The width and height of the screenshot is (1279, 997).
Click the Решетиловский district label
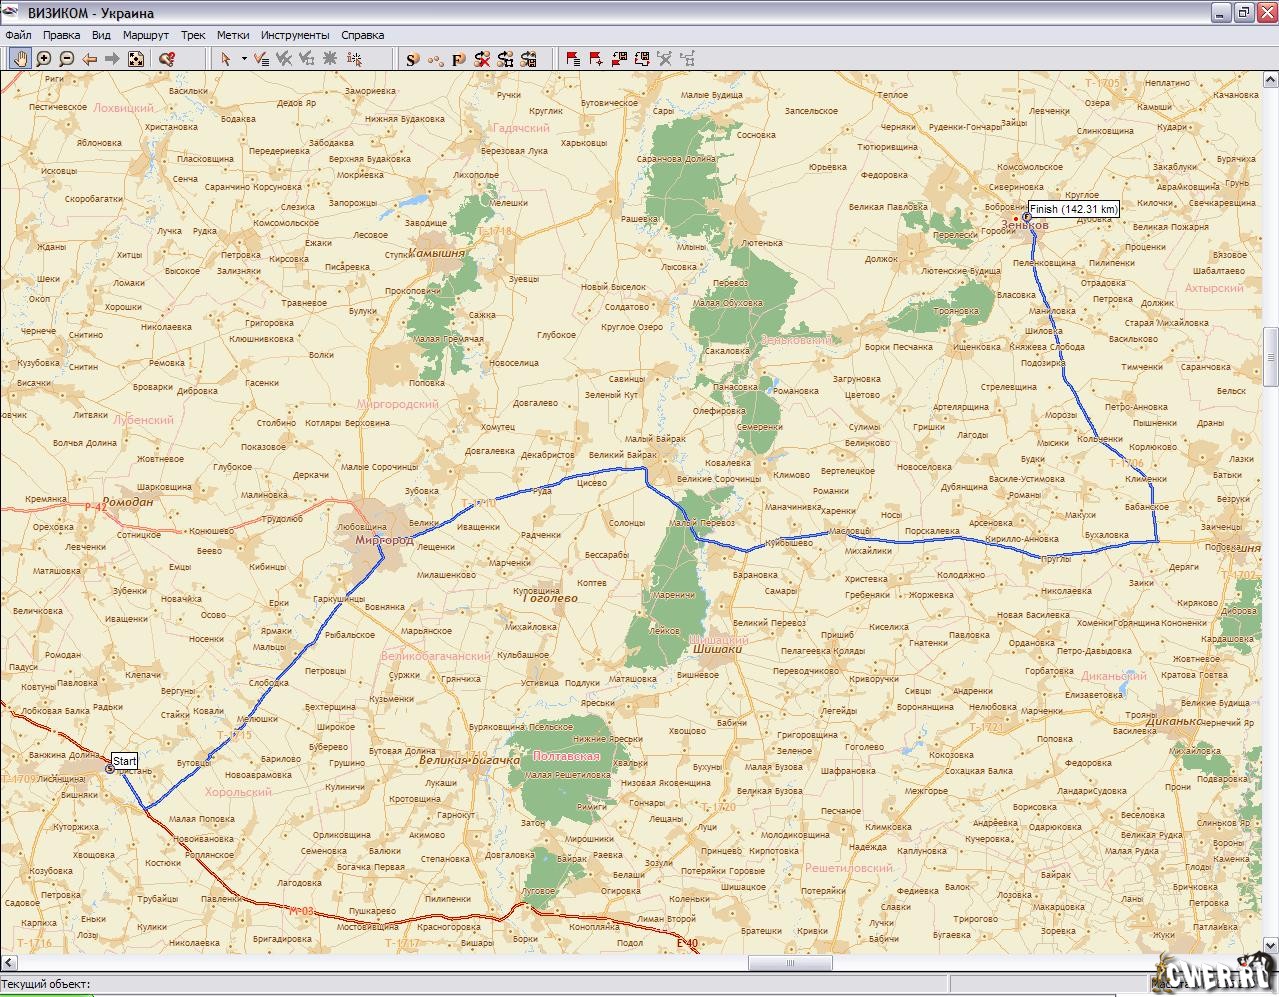click(x=849, y=868)
